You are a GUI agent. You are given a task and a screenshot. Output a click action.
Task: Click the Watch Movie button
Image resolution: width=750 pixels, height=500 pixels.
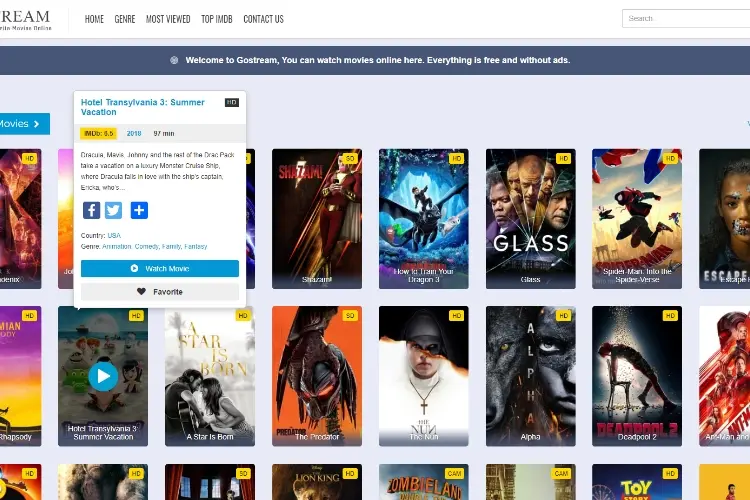160,268
